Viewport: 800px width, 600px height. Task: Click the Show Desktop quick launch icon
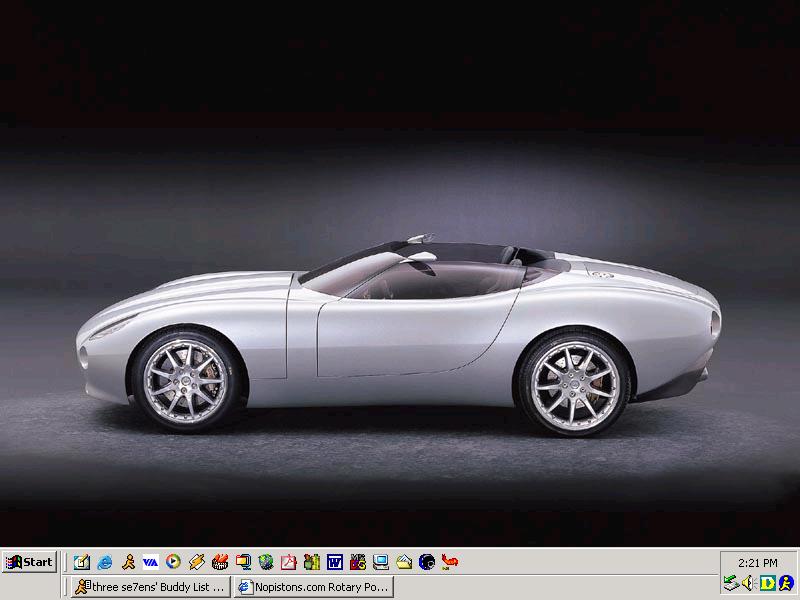click(x=82, y=562)
